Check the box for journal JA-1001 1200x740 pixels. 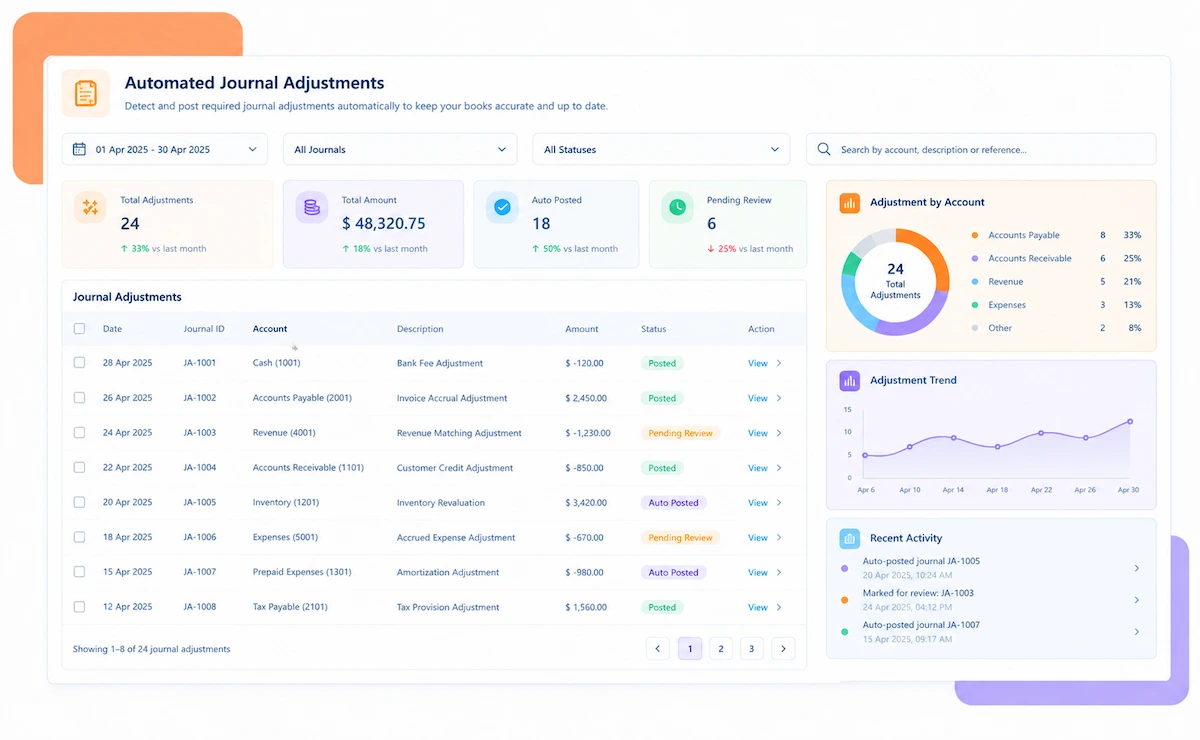[80, 363]
